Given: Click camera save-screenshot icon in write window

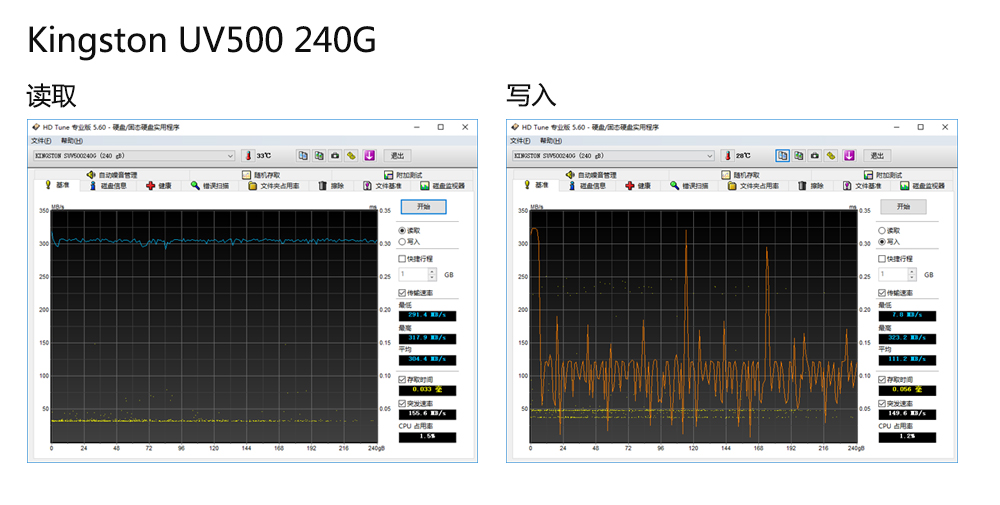Looking at the screenshot, I should click(x=814, y=156).
